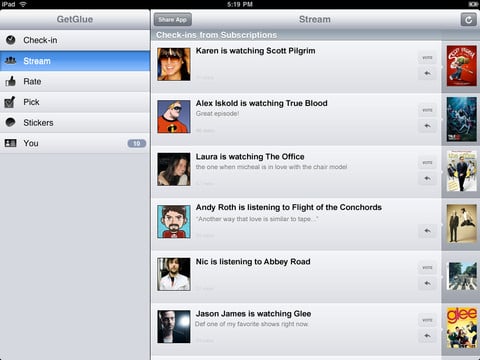Click the "Great episode!" comment
The image size is (480, 360).
click(x=217, y=114)
